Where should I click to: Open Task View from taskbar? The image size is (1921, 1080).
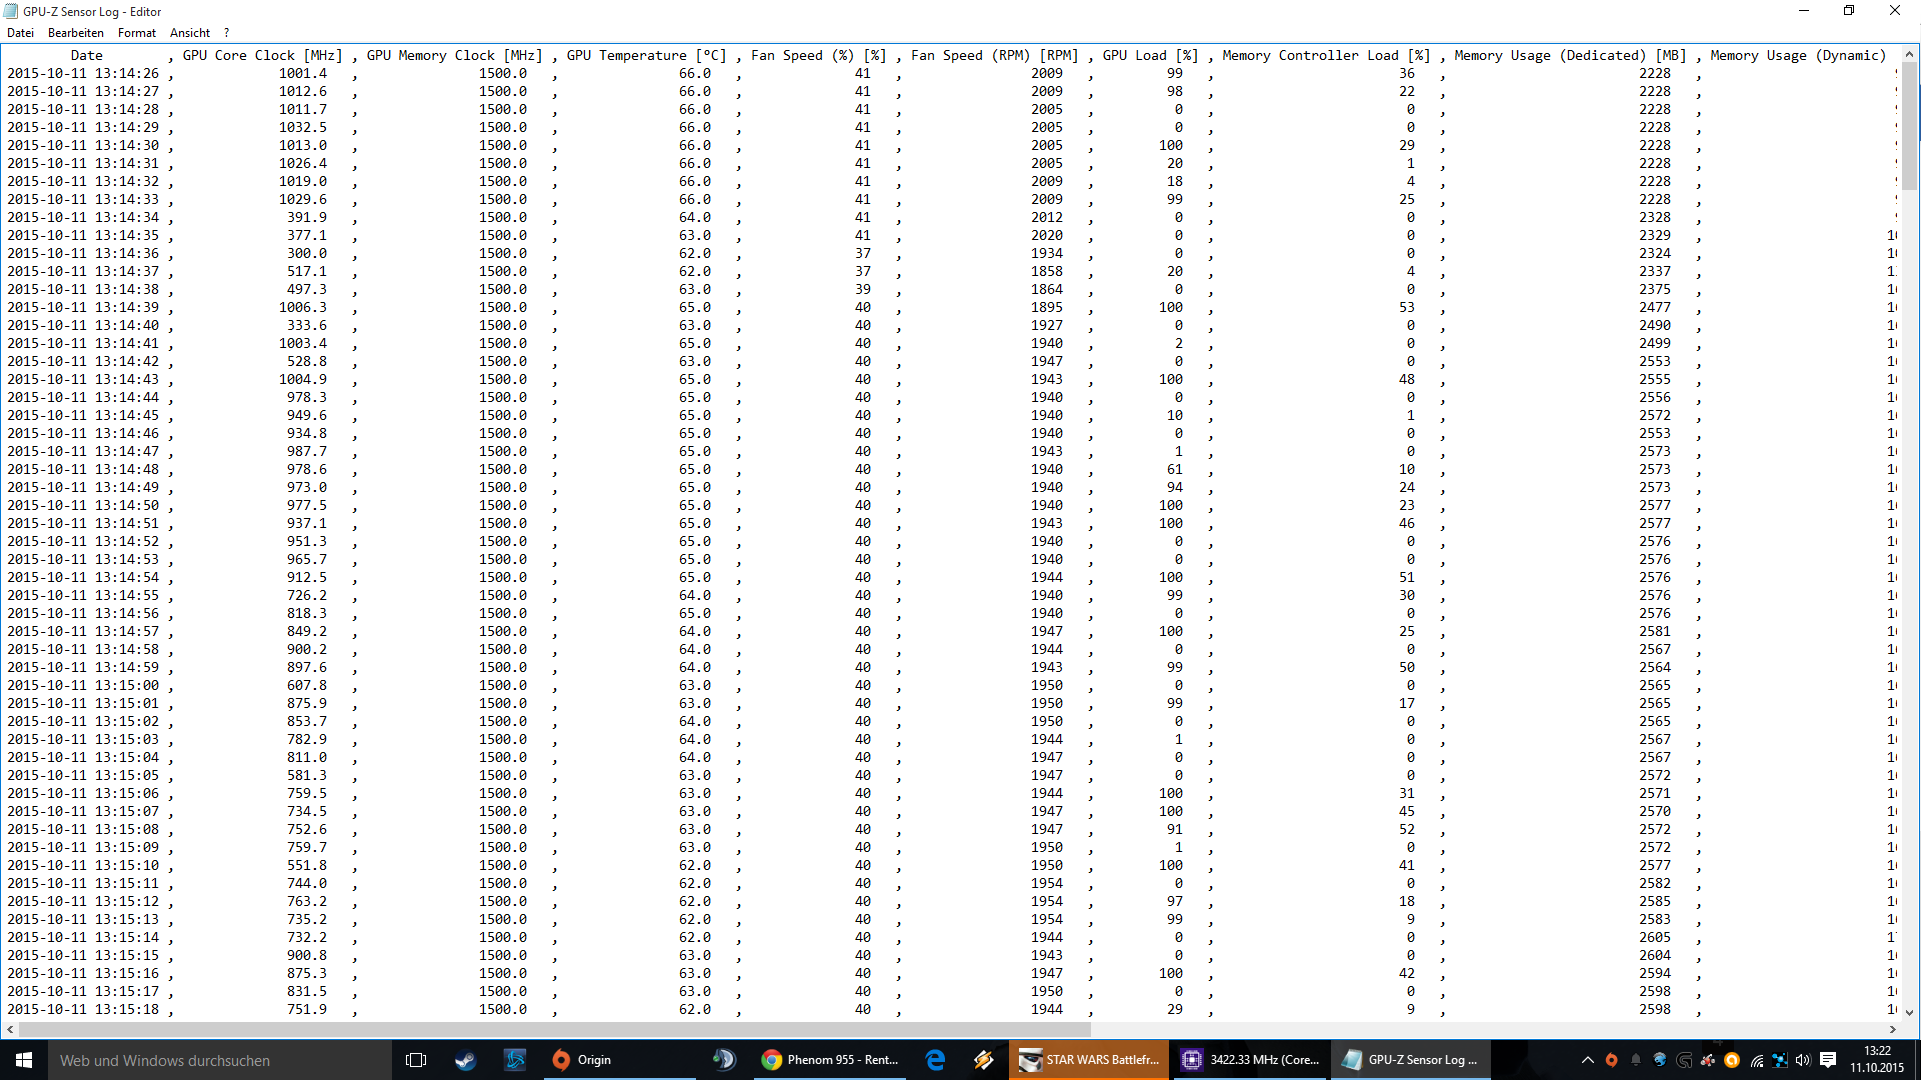[416, 1060]
